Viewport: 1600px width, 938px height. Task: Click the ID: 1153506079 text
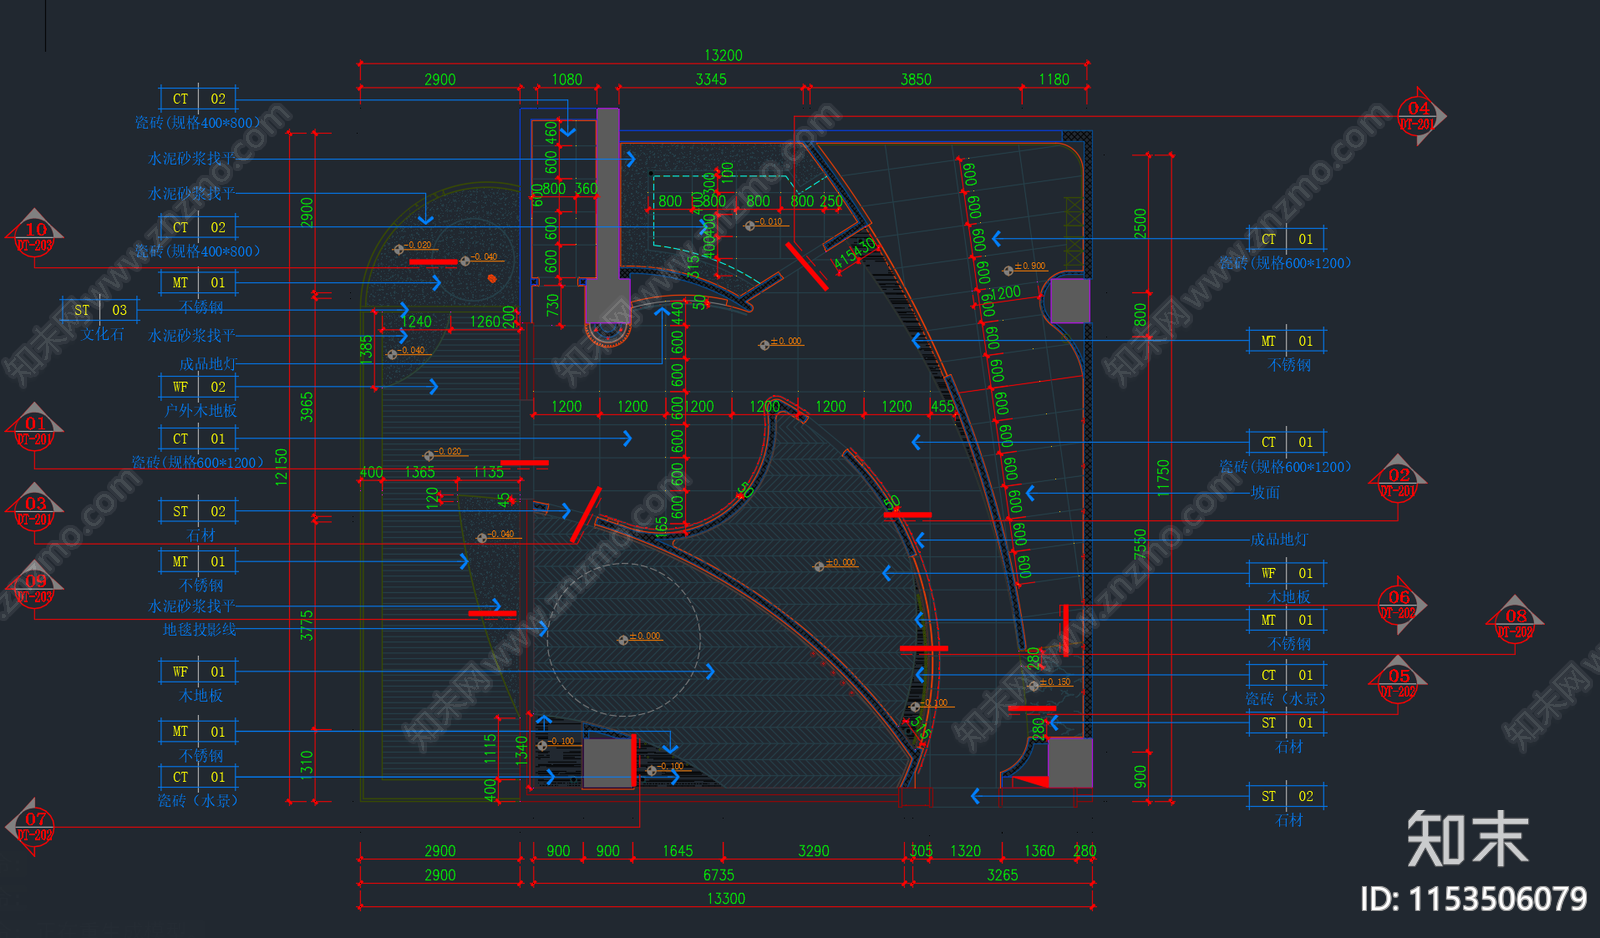point(1474,899)
